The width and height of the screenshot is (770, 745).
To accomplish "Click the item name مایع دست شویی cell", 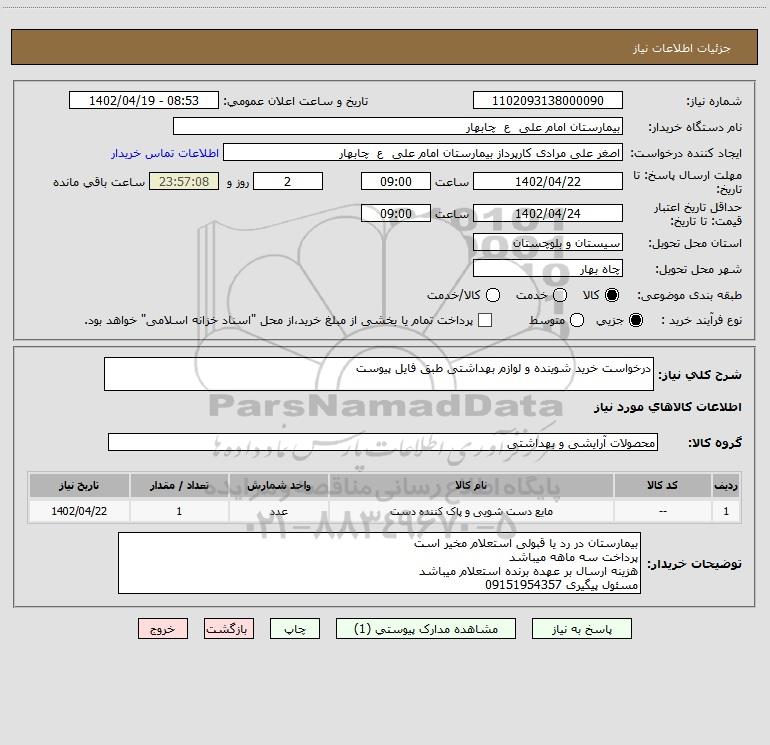I will (471, 511).
